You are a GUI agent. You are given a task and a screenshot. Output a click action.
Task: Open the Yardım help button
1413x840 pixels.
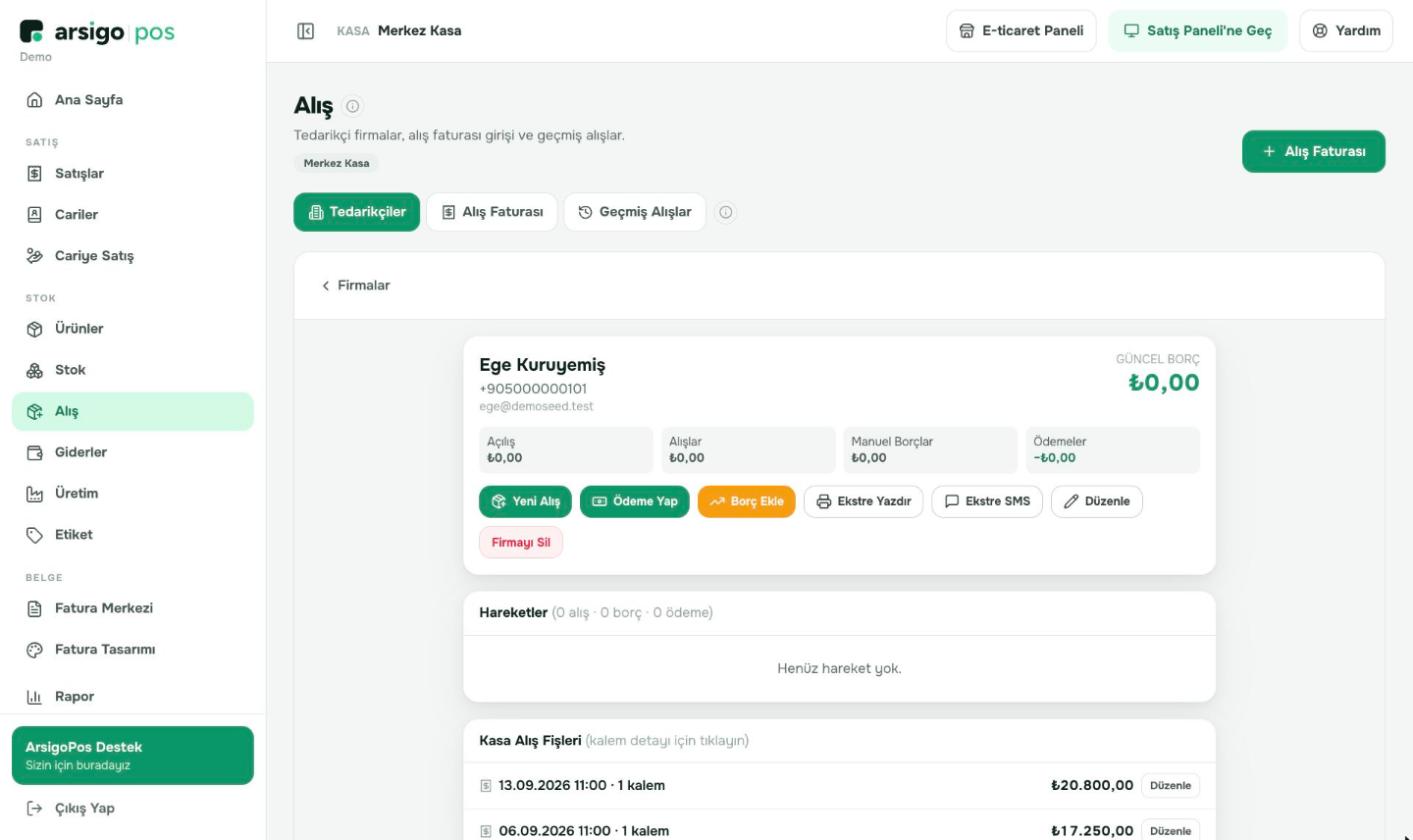(1346, 31)
